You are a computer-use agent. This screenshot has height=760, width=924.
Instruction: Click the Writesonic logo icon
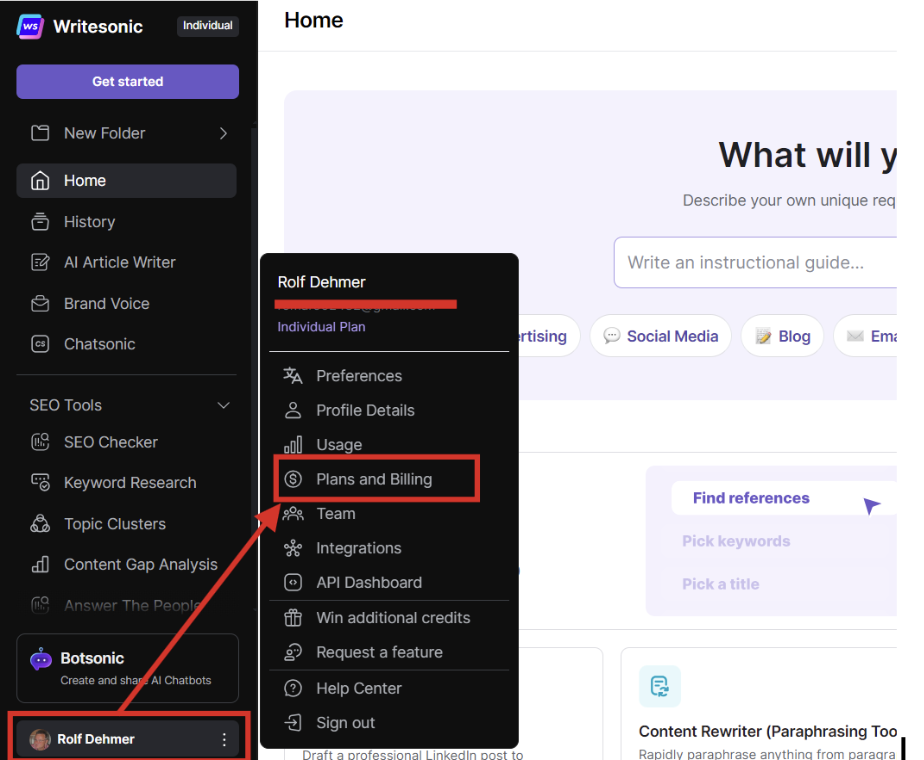click(x=30, y=27)
